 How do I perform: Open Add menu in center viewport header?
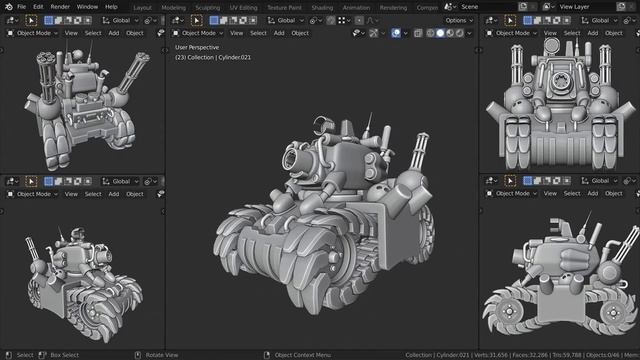(279, 33)
